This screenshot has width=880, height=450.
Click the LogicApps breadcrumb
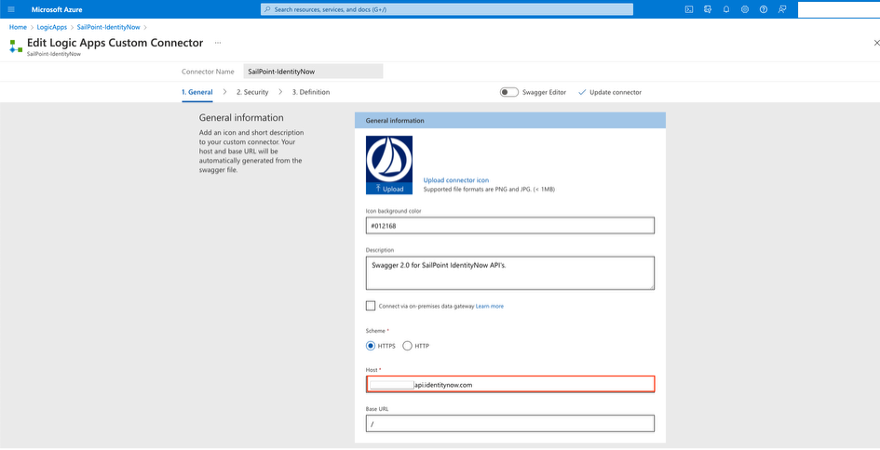(x=52, y=27)
